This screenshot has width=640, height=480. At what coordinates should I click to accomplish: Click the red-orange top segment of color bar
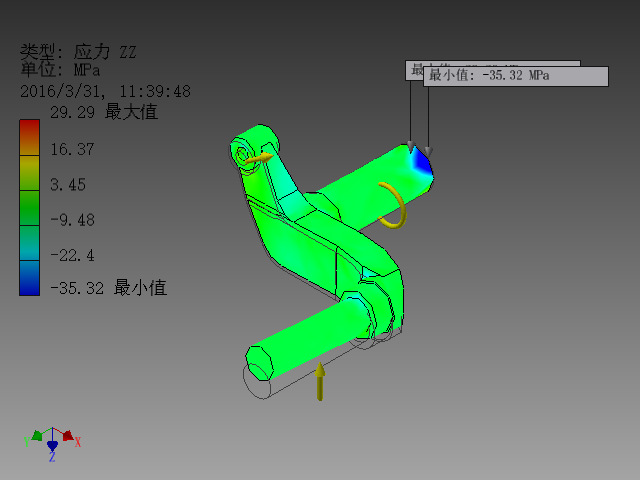[x=29, y=138]
